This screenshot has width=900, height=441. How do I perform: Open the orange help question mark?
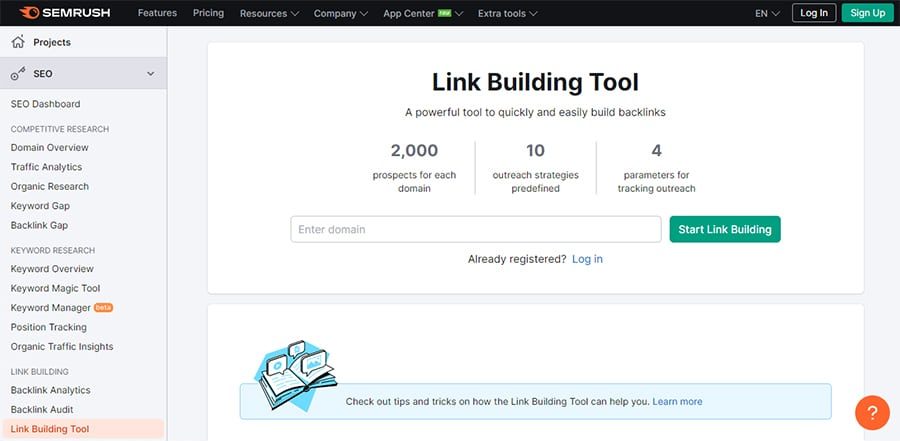point(872,413)
